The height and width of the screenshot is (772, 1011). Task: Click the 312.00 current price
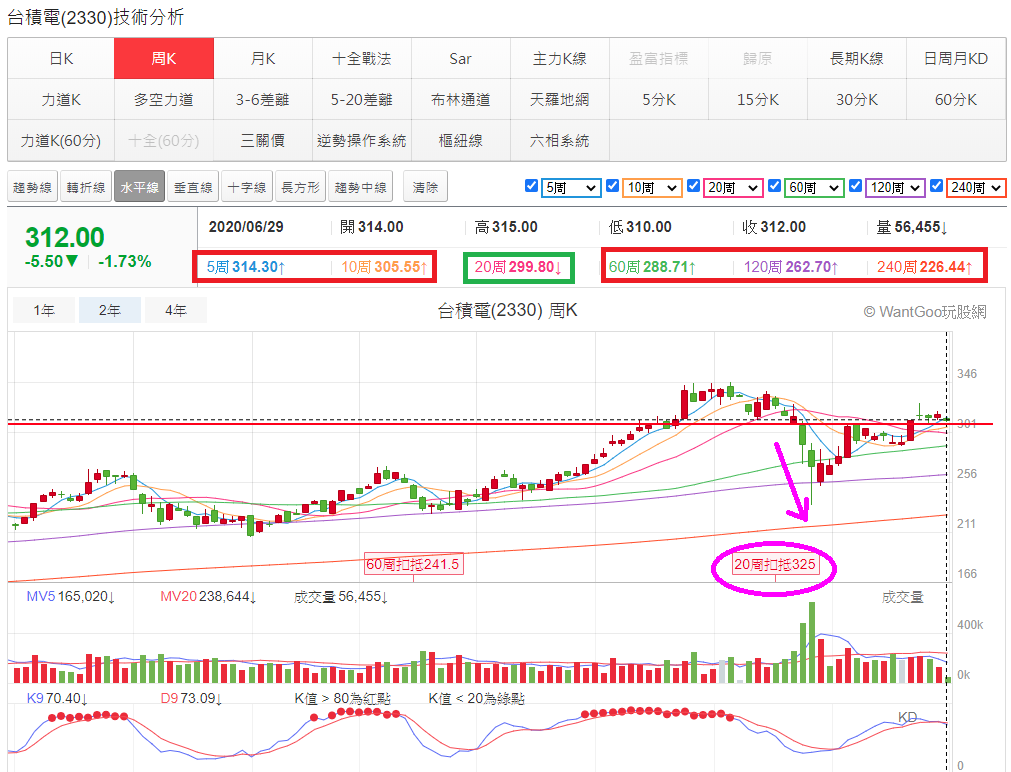64,237
